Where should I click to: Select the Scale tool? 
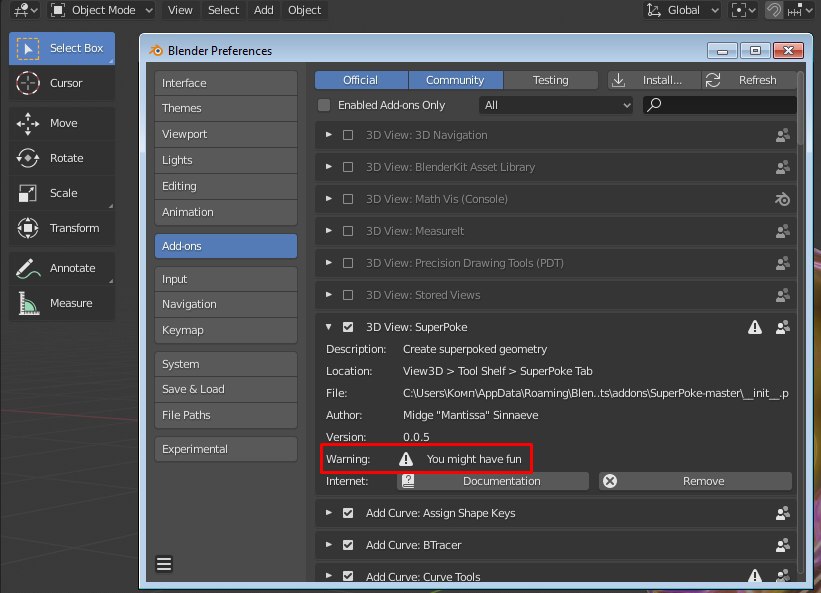point(62,193)
